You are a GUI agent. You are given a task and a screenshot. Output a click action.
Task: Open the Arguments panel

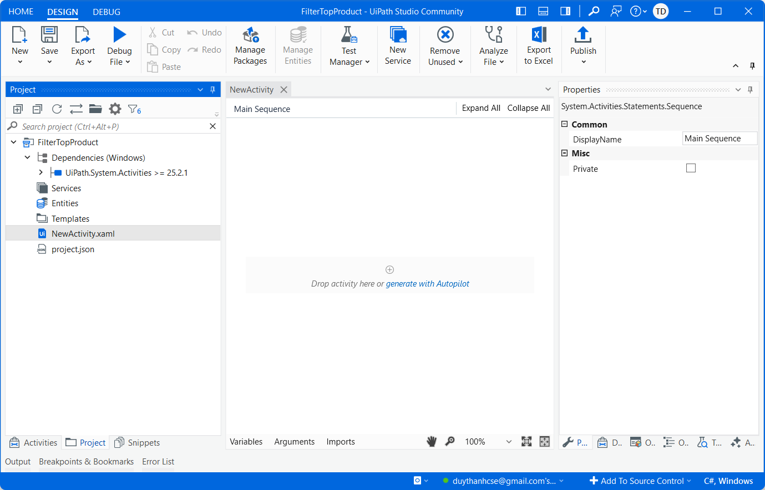[294, 442]
